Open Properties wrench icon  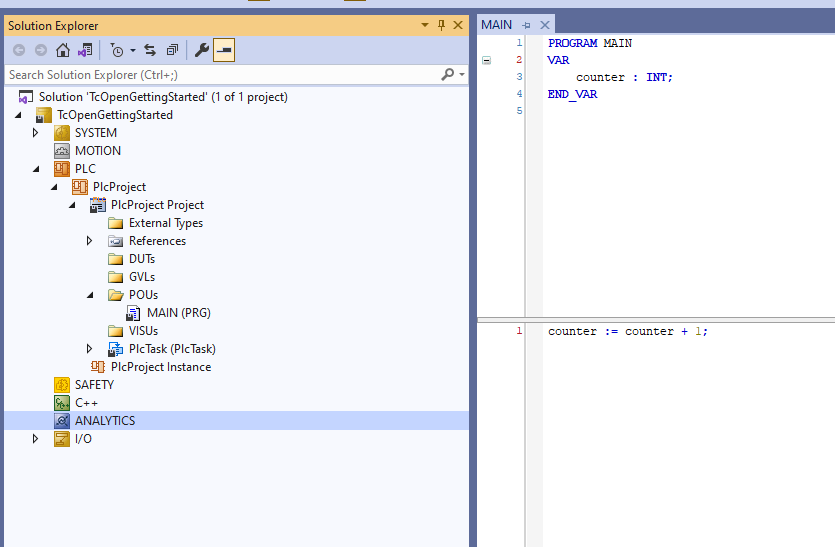click(x=201, y=50)
